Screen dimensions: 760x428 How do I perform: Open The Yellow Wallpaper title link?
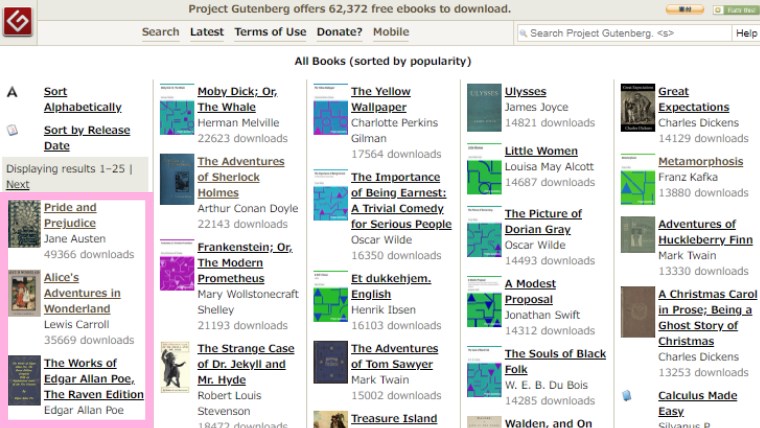380,99
